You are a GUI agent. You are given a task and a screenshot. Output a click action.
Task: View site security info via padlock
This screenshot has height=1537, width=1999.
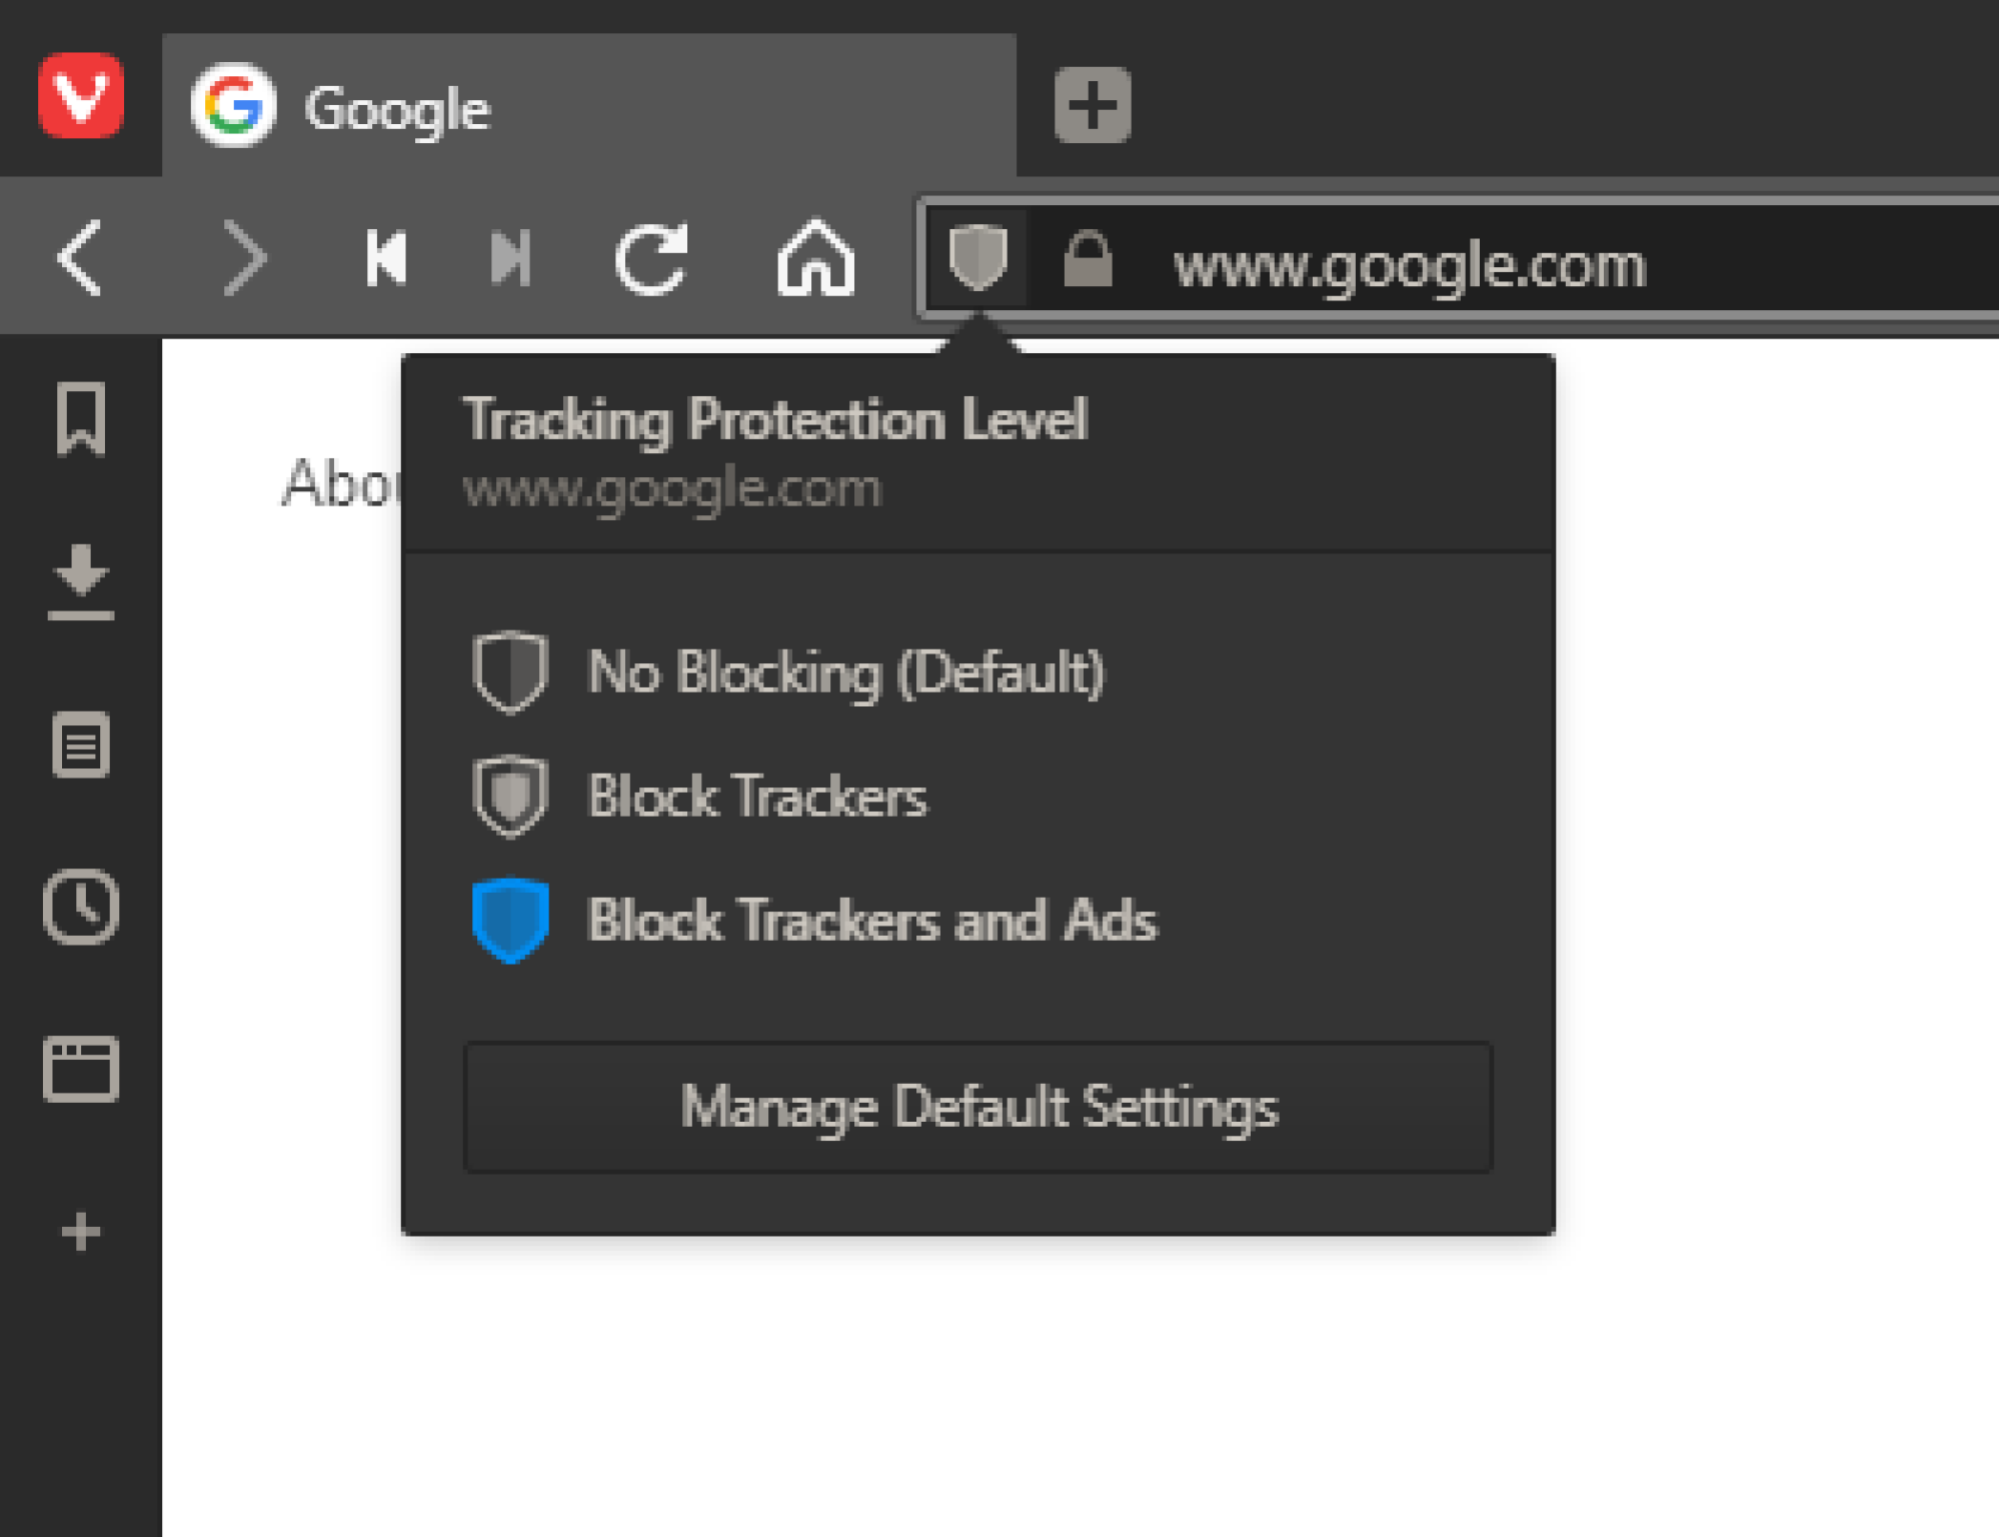(1088, 260)
